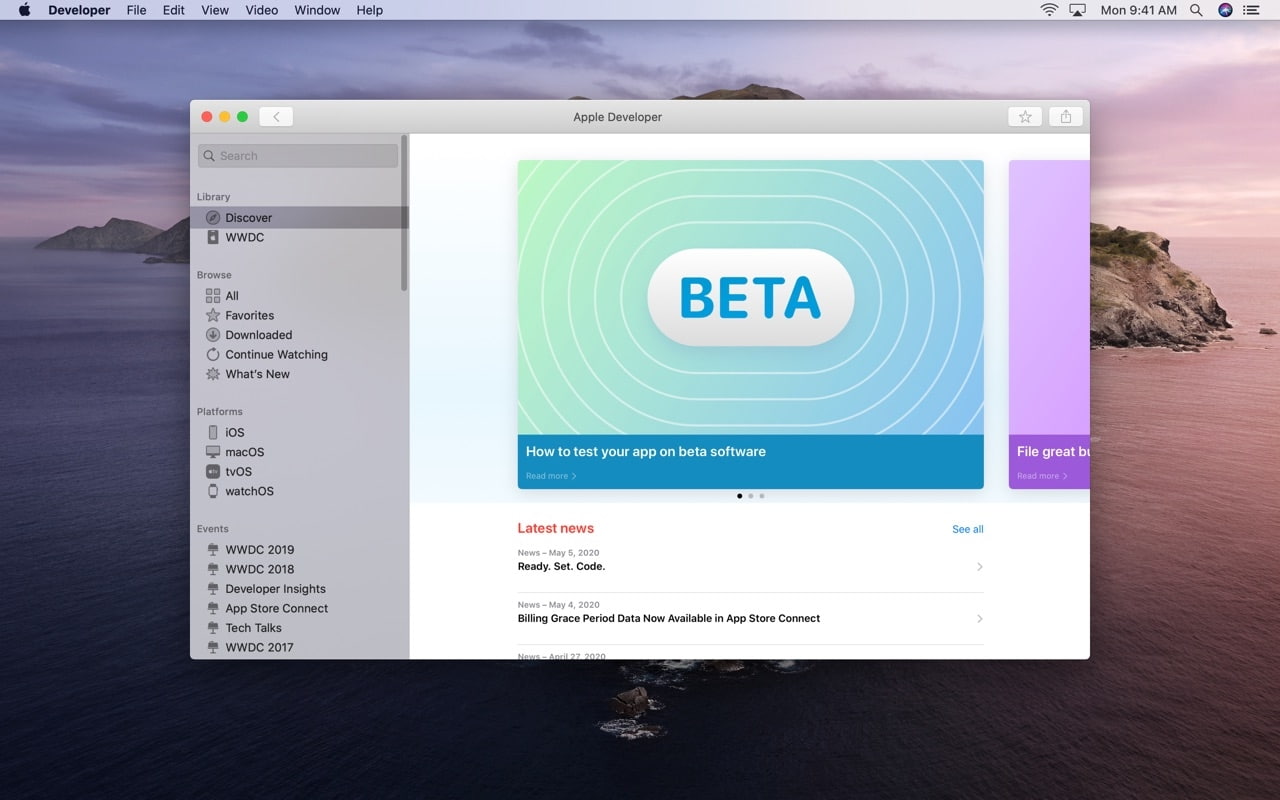Switch to third carousel page dot
This screenshot has width=1280, height=800.
(762, 496)
